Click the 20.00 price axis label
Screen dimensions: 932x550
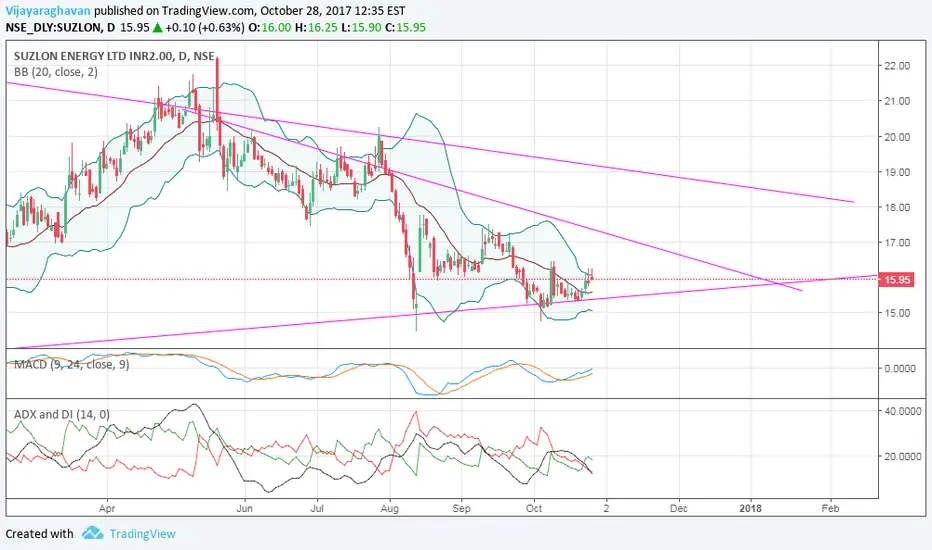[897, 137]
